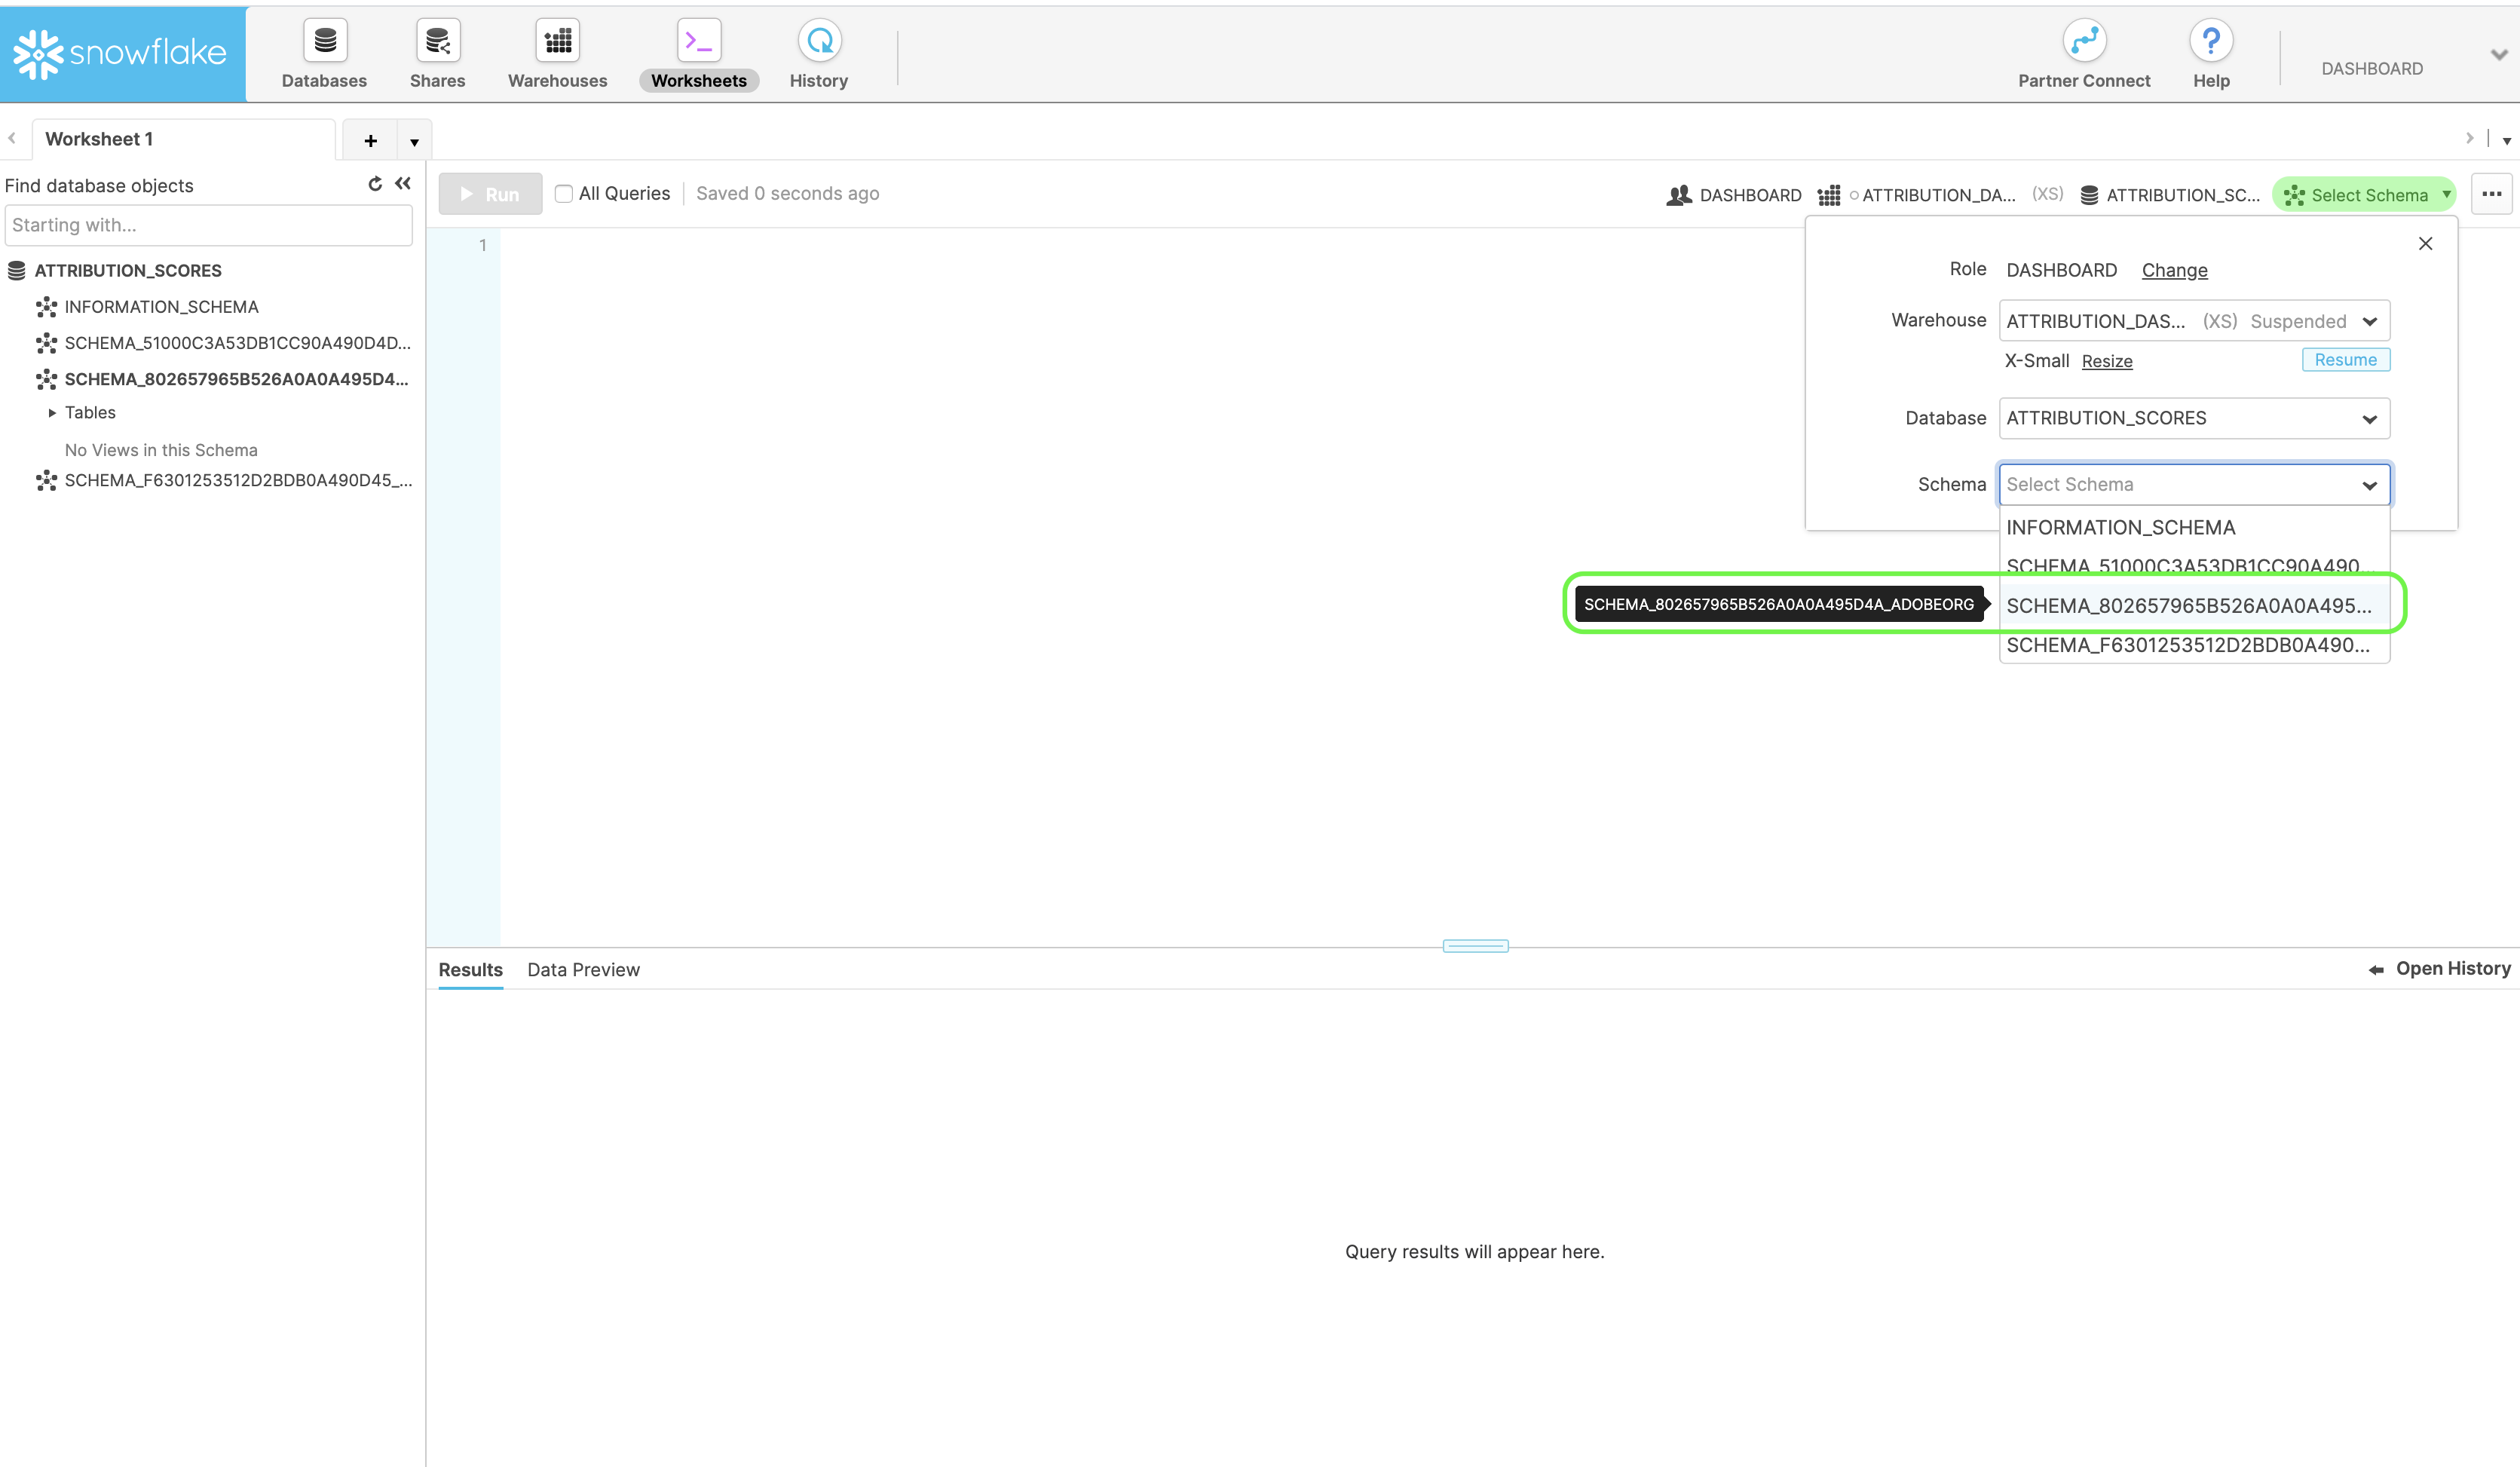Open the Warehouses page icon
This screenshot has width=2520, height=1467.
click(557, 41)
